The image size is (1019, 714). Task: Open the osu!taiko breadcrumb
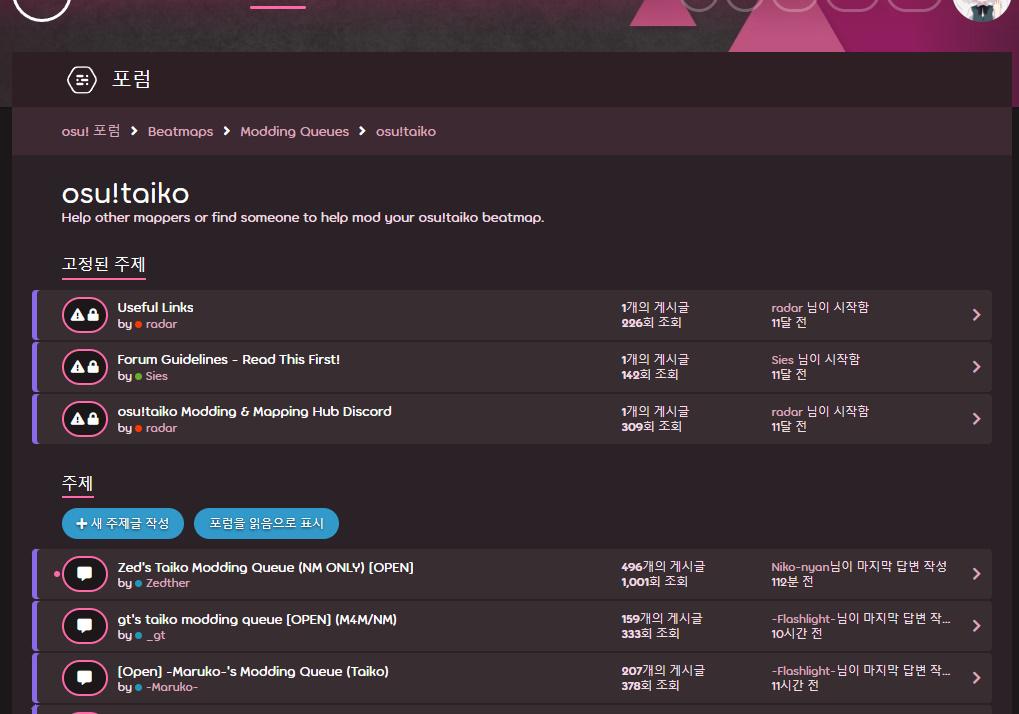pyautogui.click(x=406, y=131)
